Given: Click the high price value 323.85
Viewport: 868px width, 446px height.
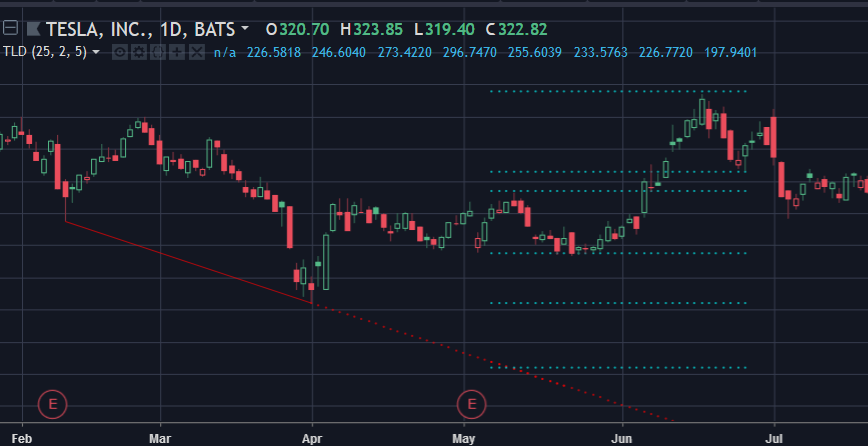Looking at the screenshot, I should coord(378,29).
